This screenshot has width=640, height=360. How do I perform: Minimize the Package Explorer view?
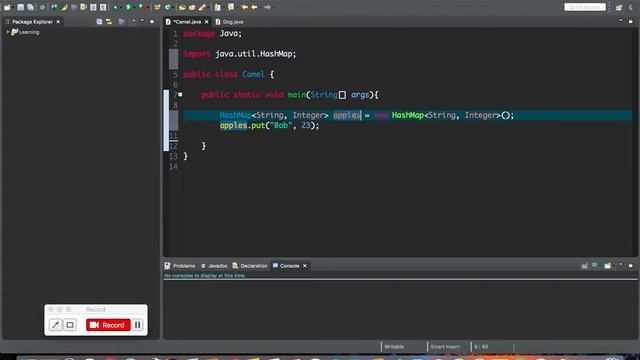(x=142, y=21)
